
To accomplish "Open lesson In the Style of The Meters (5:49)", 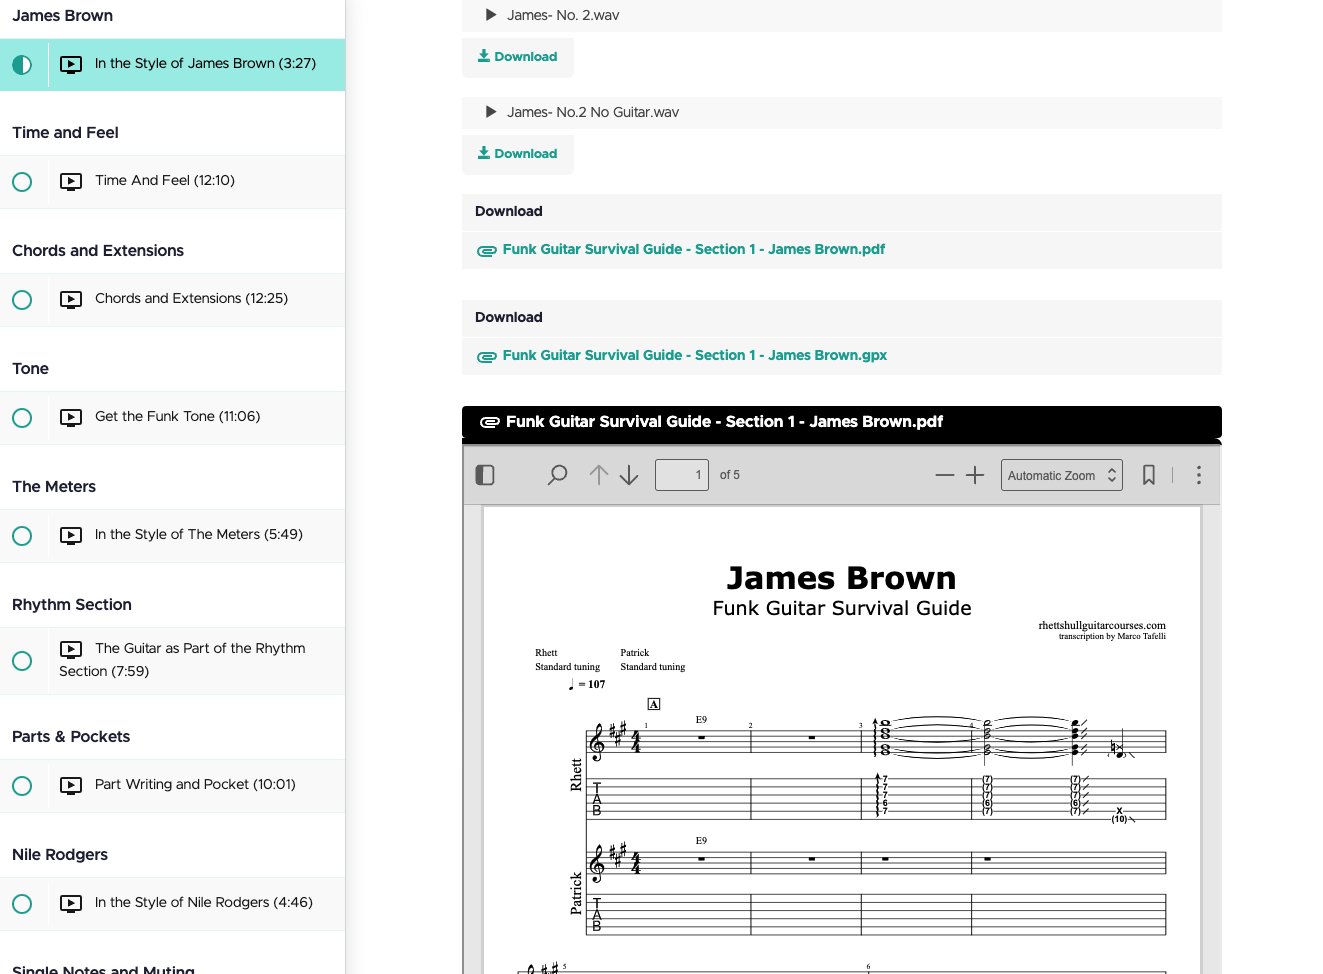I will (x=199, y=534).
